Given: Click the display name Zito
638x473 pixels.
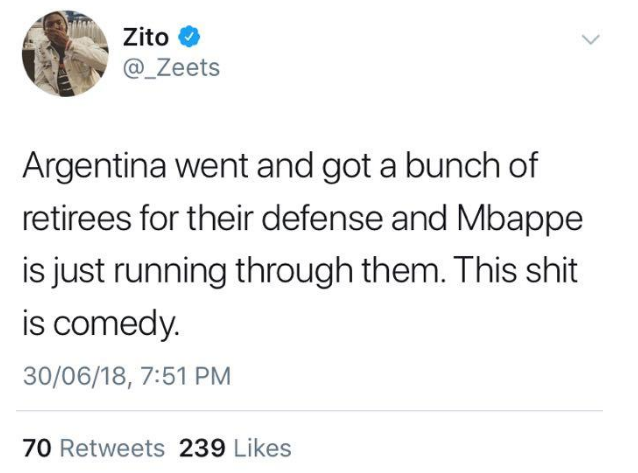Looking at the screenshot, I should [x=145, y=38].
